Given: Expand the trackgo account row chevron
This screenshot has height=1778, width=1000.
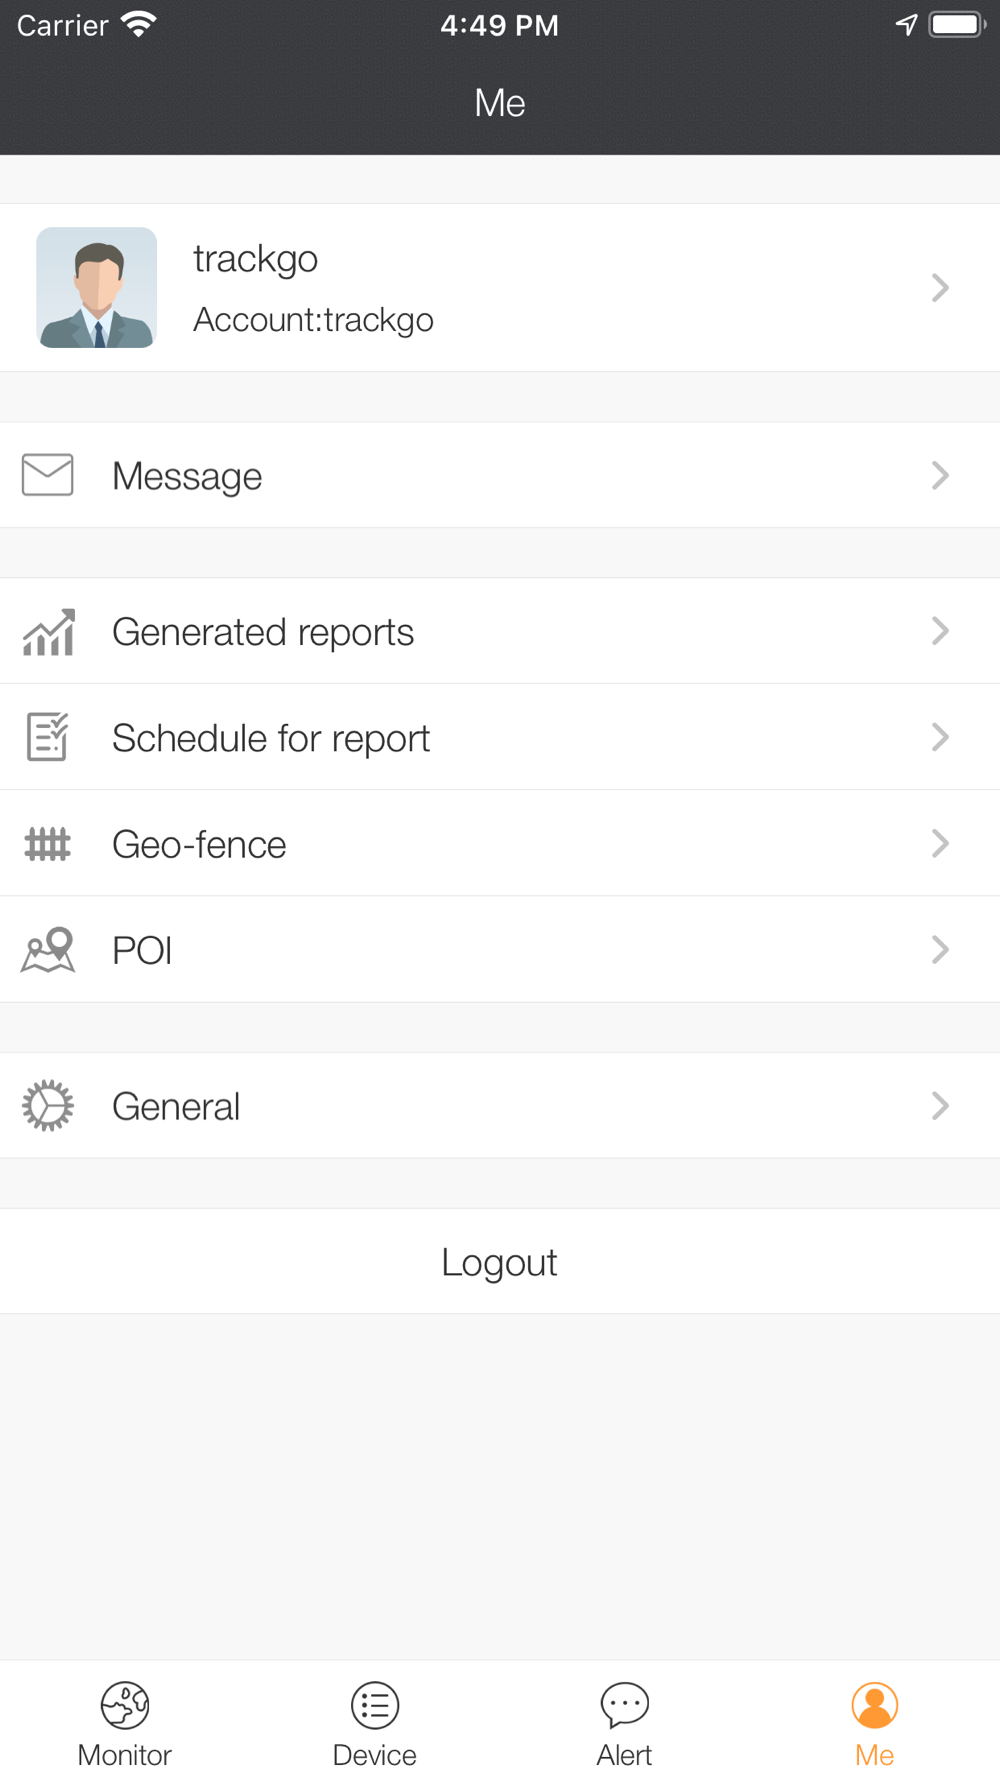Looking at the screenshot, I should pyautogui.click(x=940, y=288).
